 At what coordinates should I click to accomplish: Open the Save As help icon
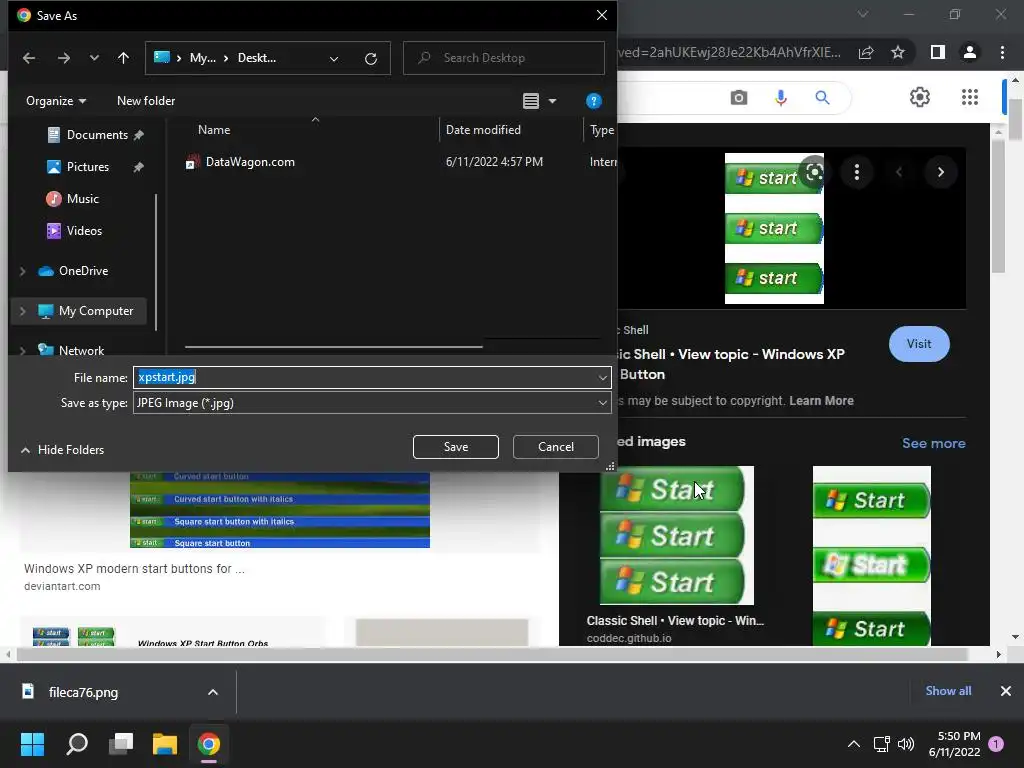coord(593,101)
